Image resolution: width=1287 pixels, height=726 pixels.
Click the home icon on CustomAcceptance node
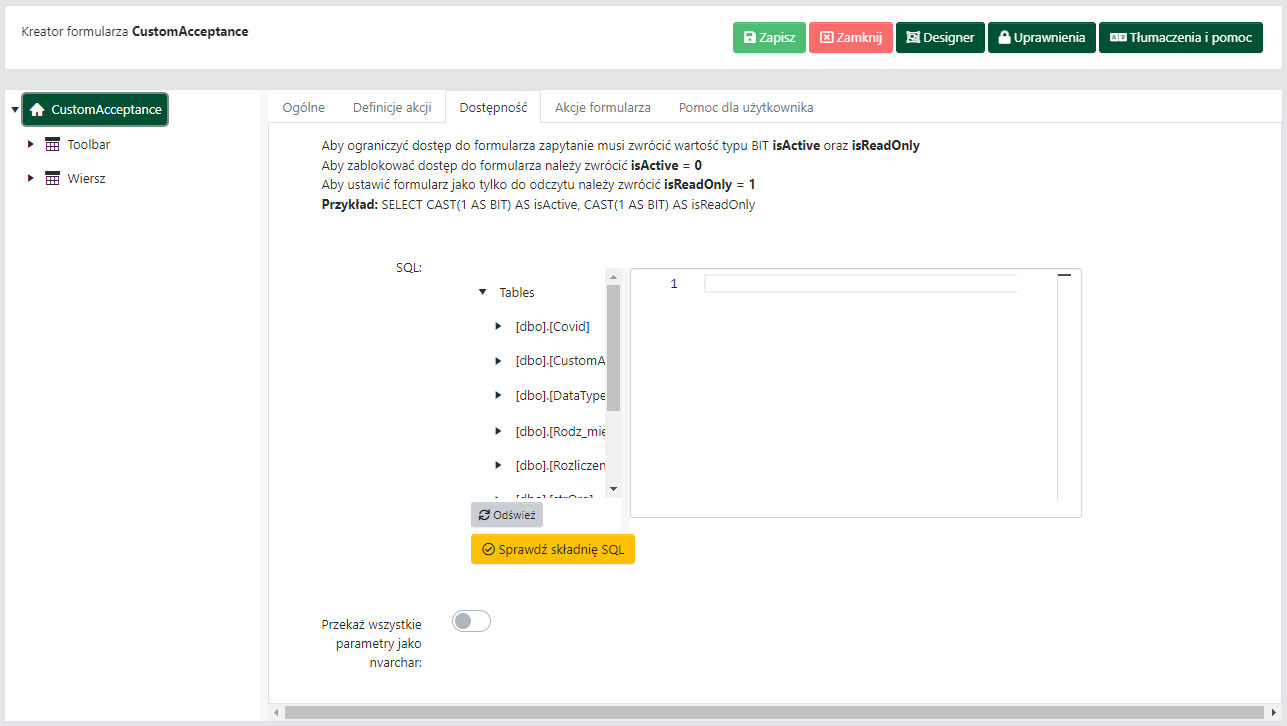pyautogui.click(x=37, y=110)
